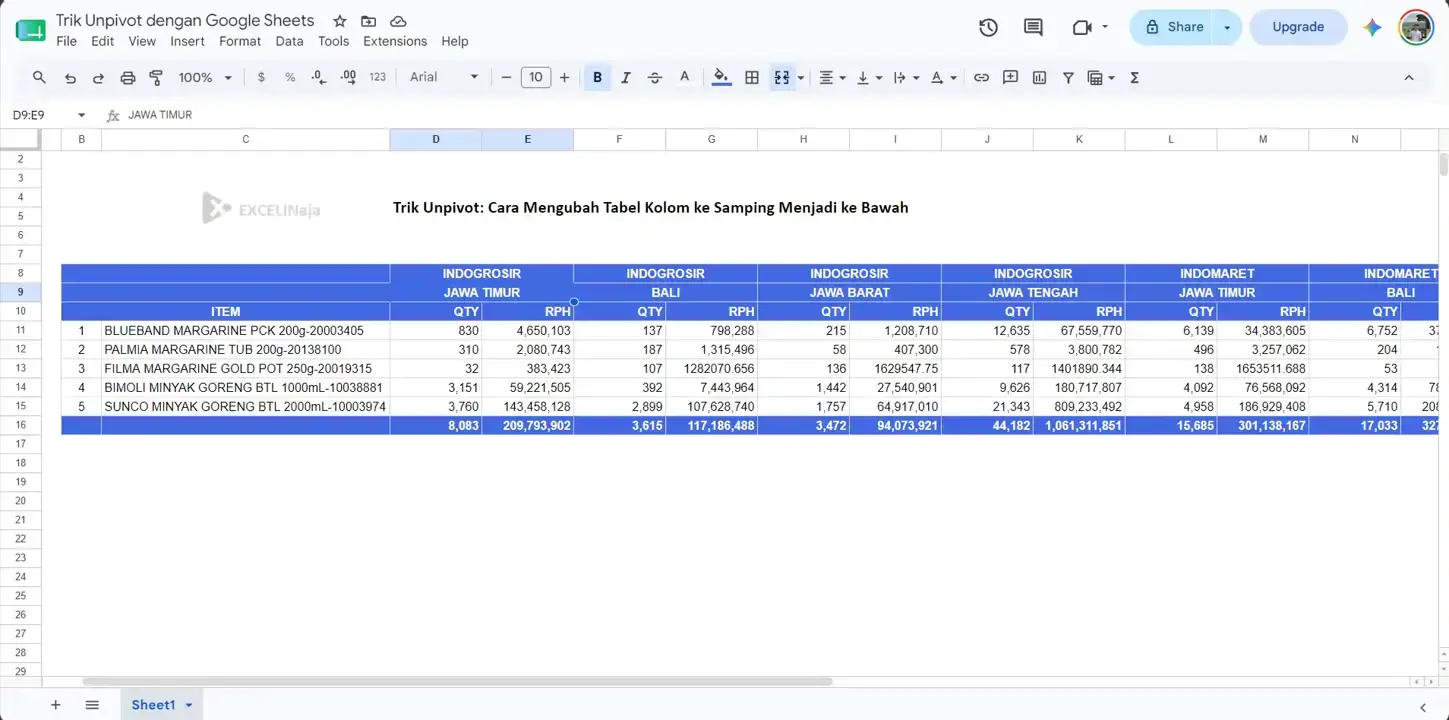Format selection as percent
This screenshot has height=720, width=1449.
tap(290, 77)
